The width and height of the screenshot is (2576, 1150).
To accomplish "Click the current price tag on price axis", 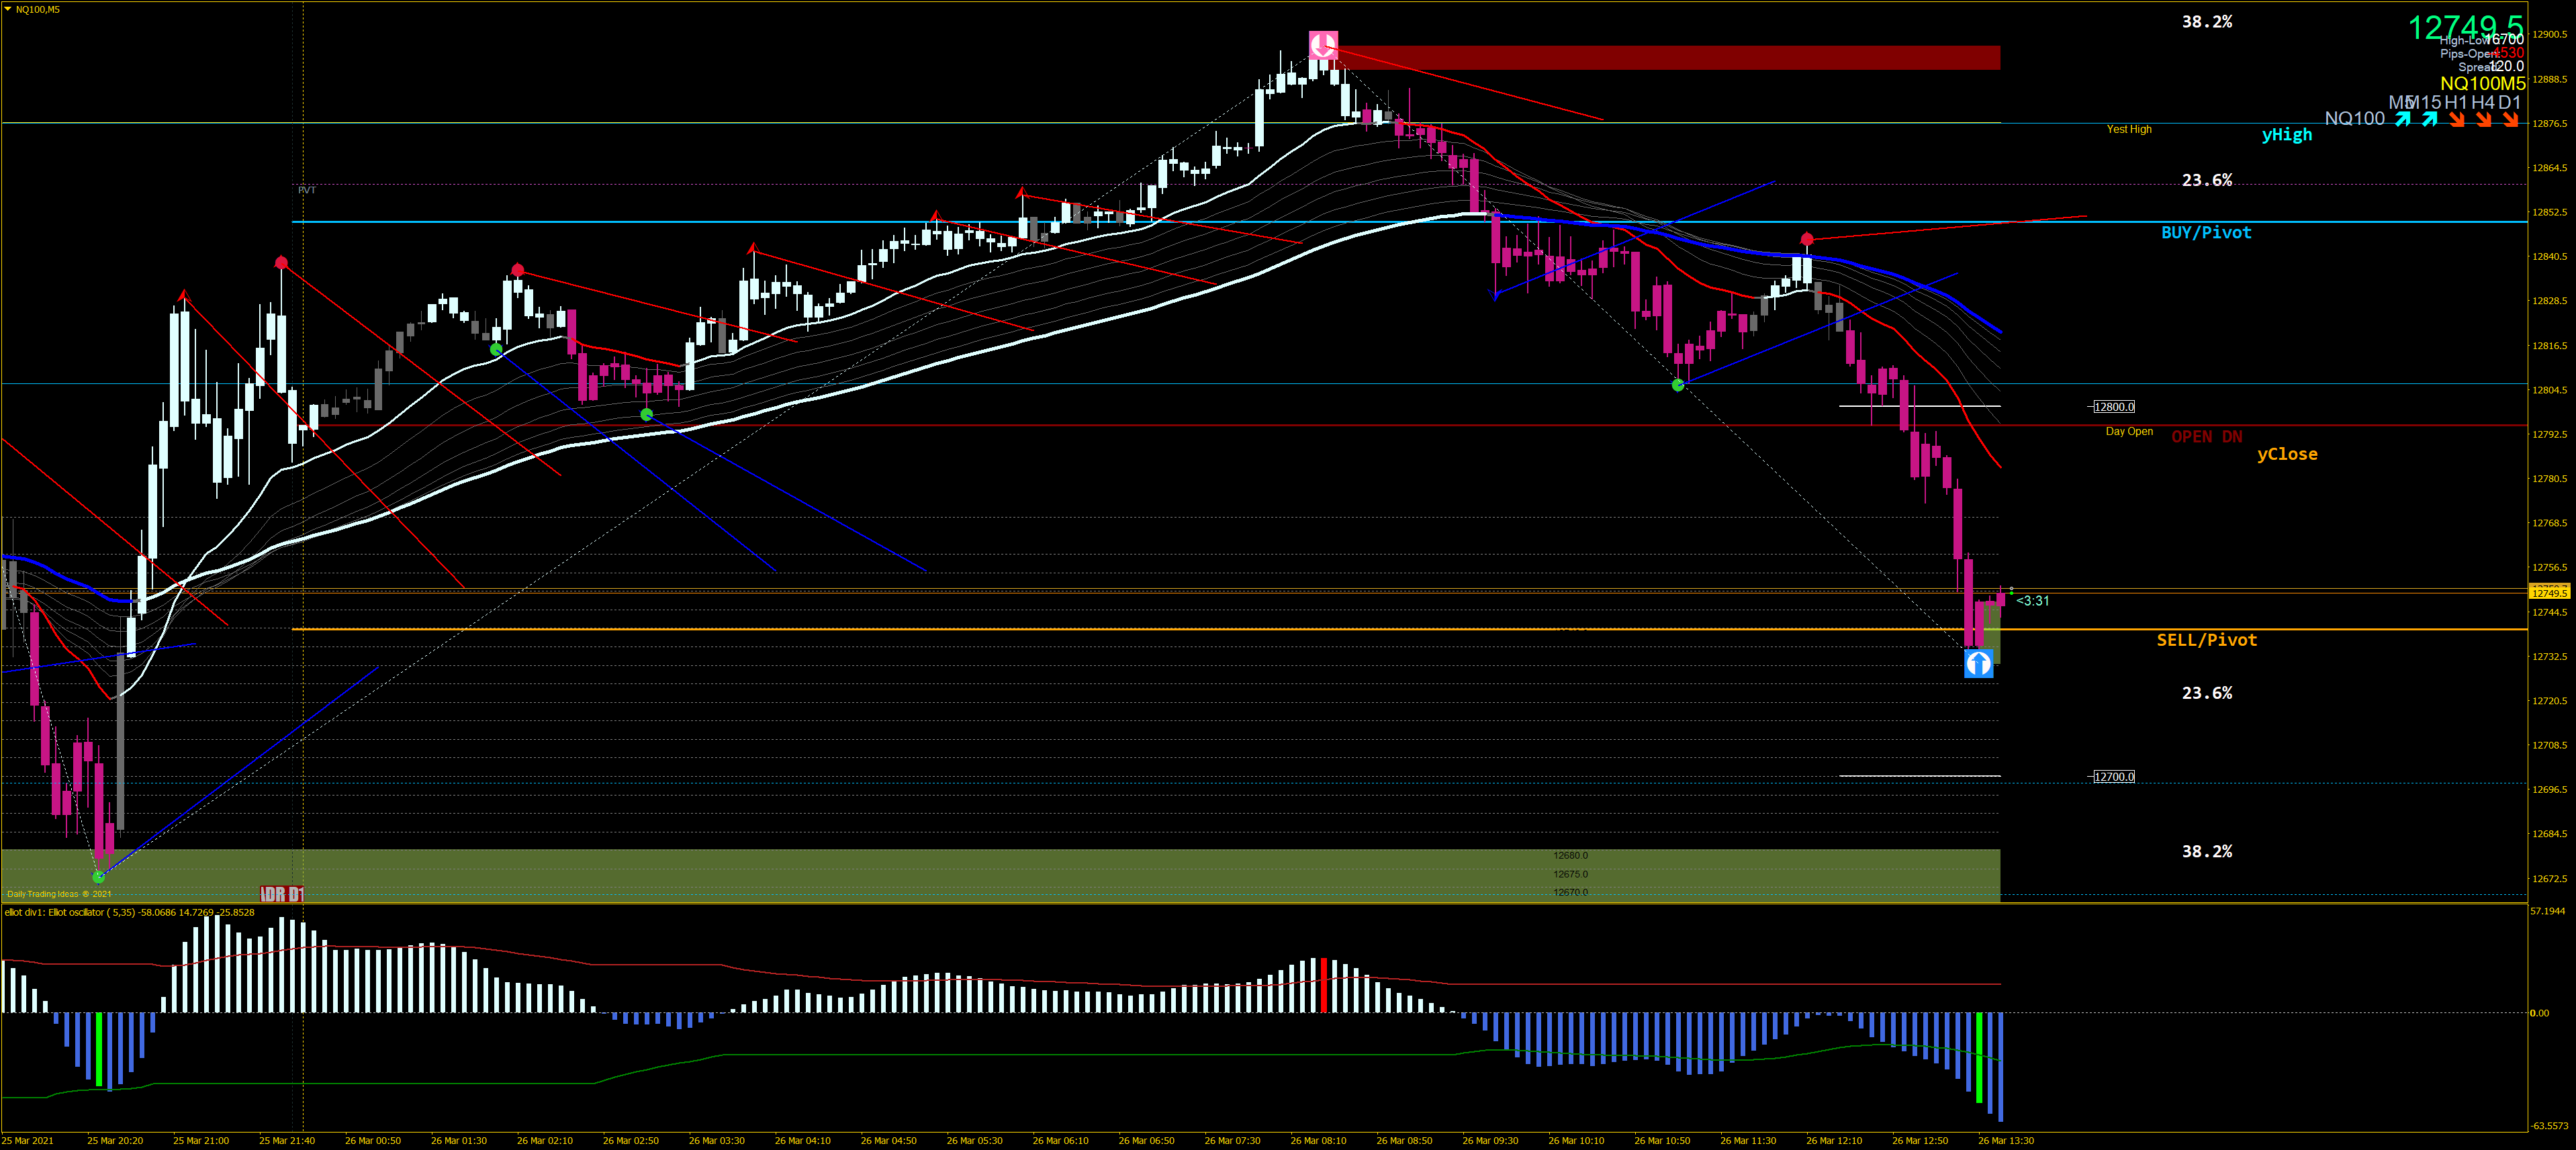I will 2549,593.
